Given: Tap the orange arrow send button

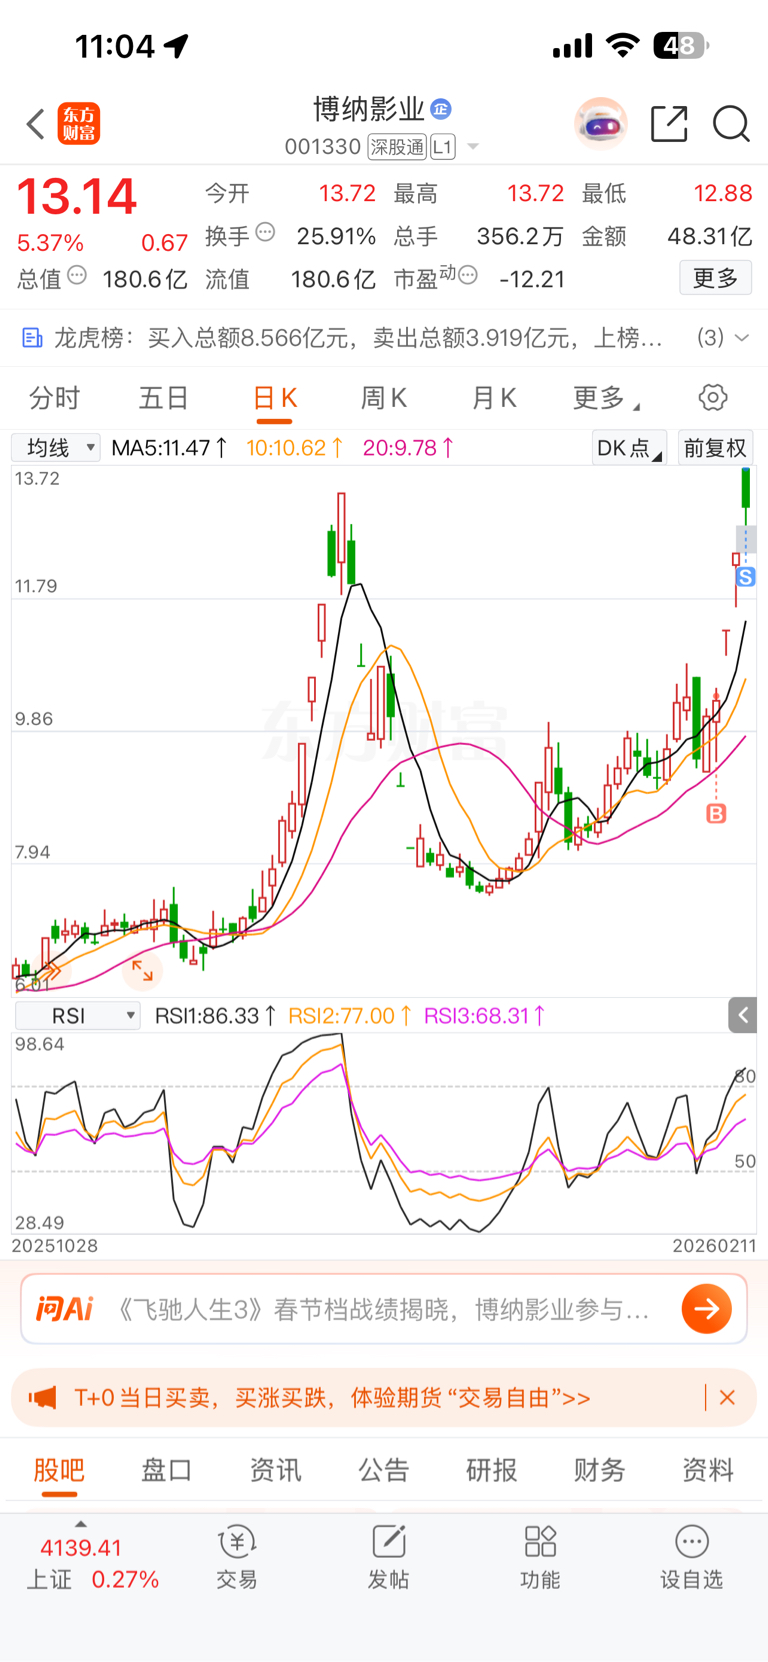Looking at the screenshot, I should pyautogui.click(x=707, y=1309).
